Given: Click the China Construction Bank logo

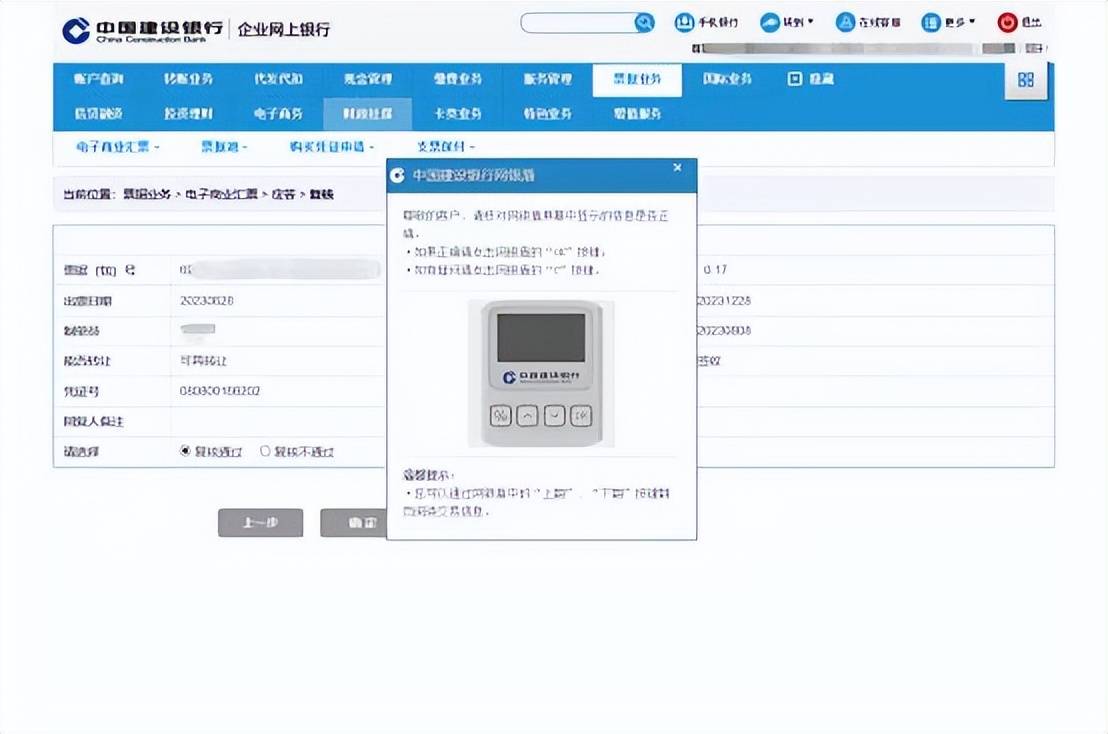Looking at the screenshot, I should tap(142, 29).
